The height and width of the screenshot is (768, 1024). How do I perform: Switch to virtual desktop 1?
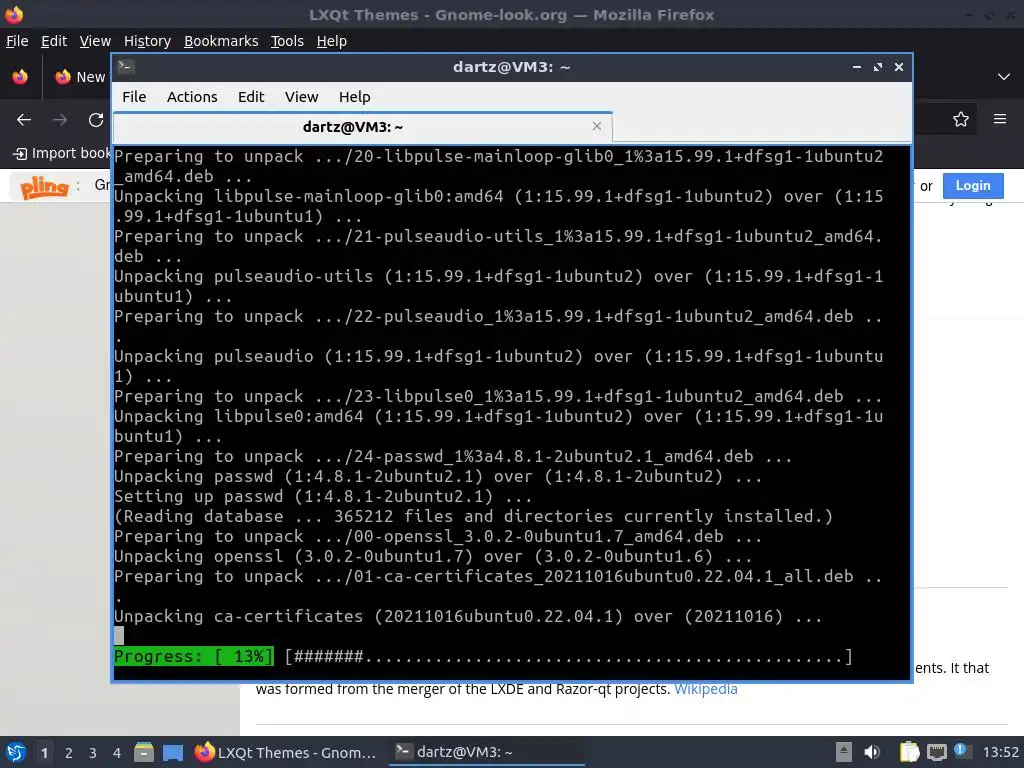pyautogui.click(x=44, y=752)
